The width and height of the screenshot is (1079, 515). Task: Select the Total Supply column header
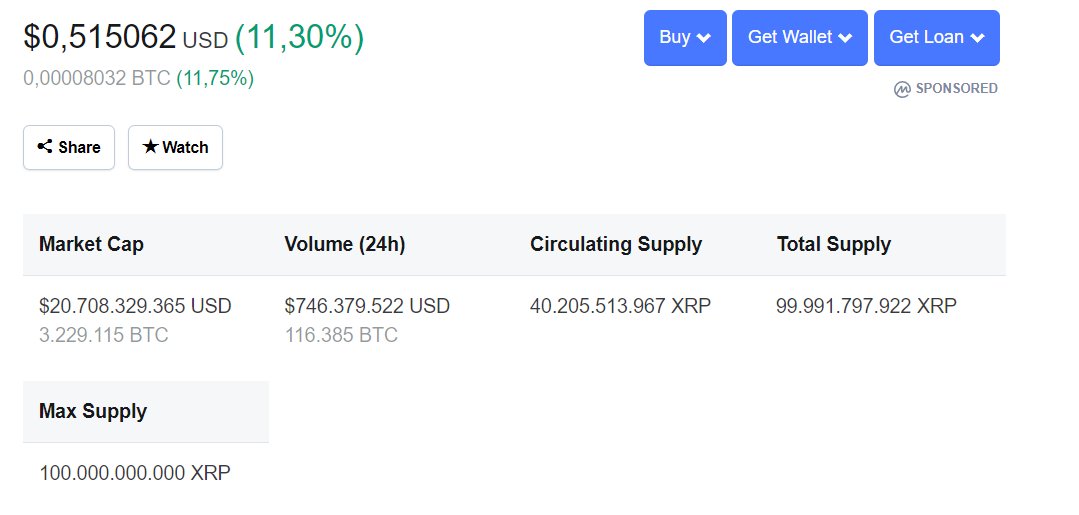(833, 244)
